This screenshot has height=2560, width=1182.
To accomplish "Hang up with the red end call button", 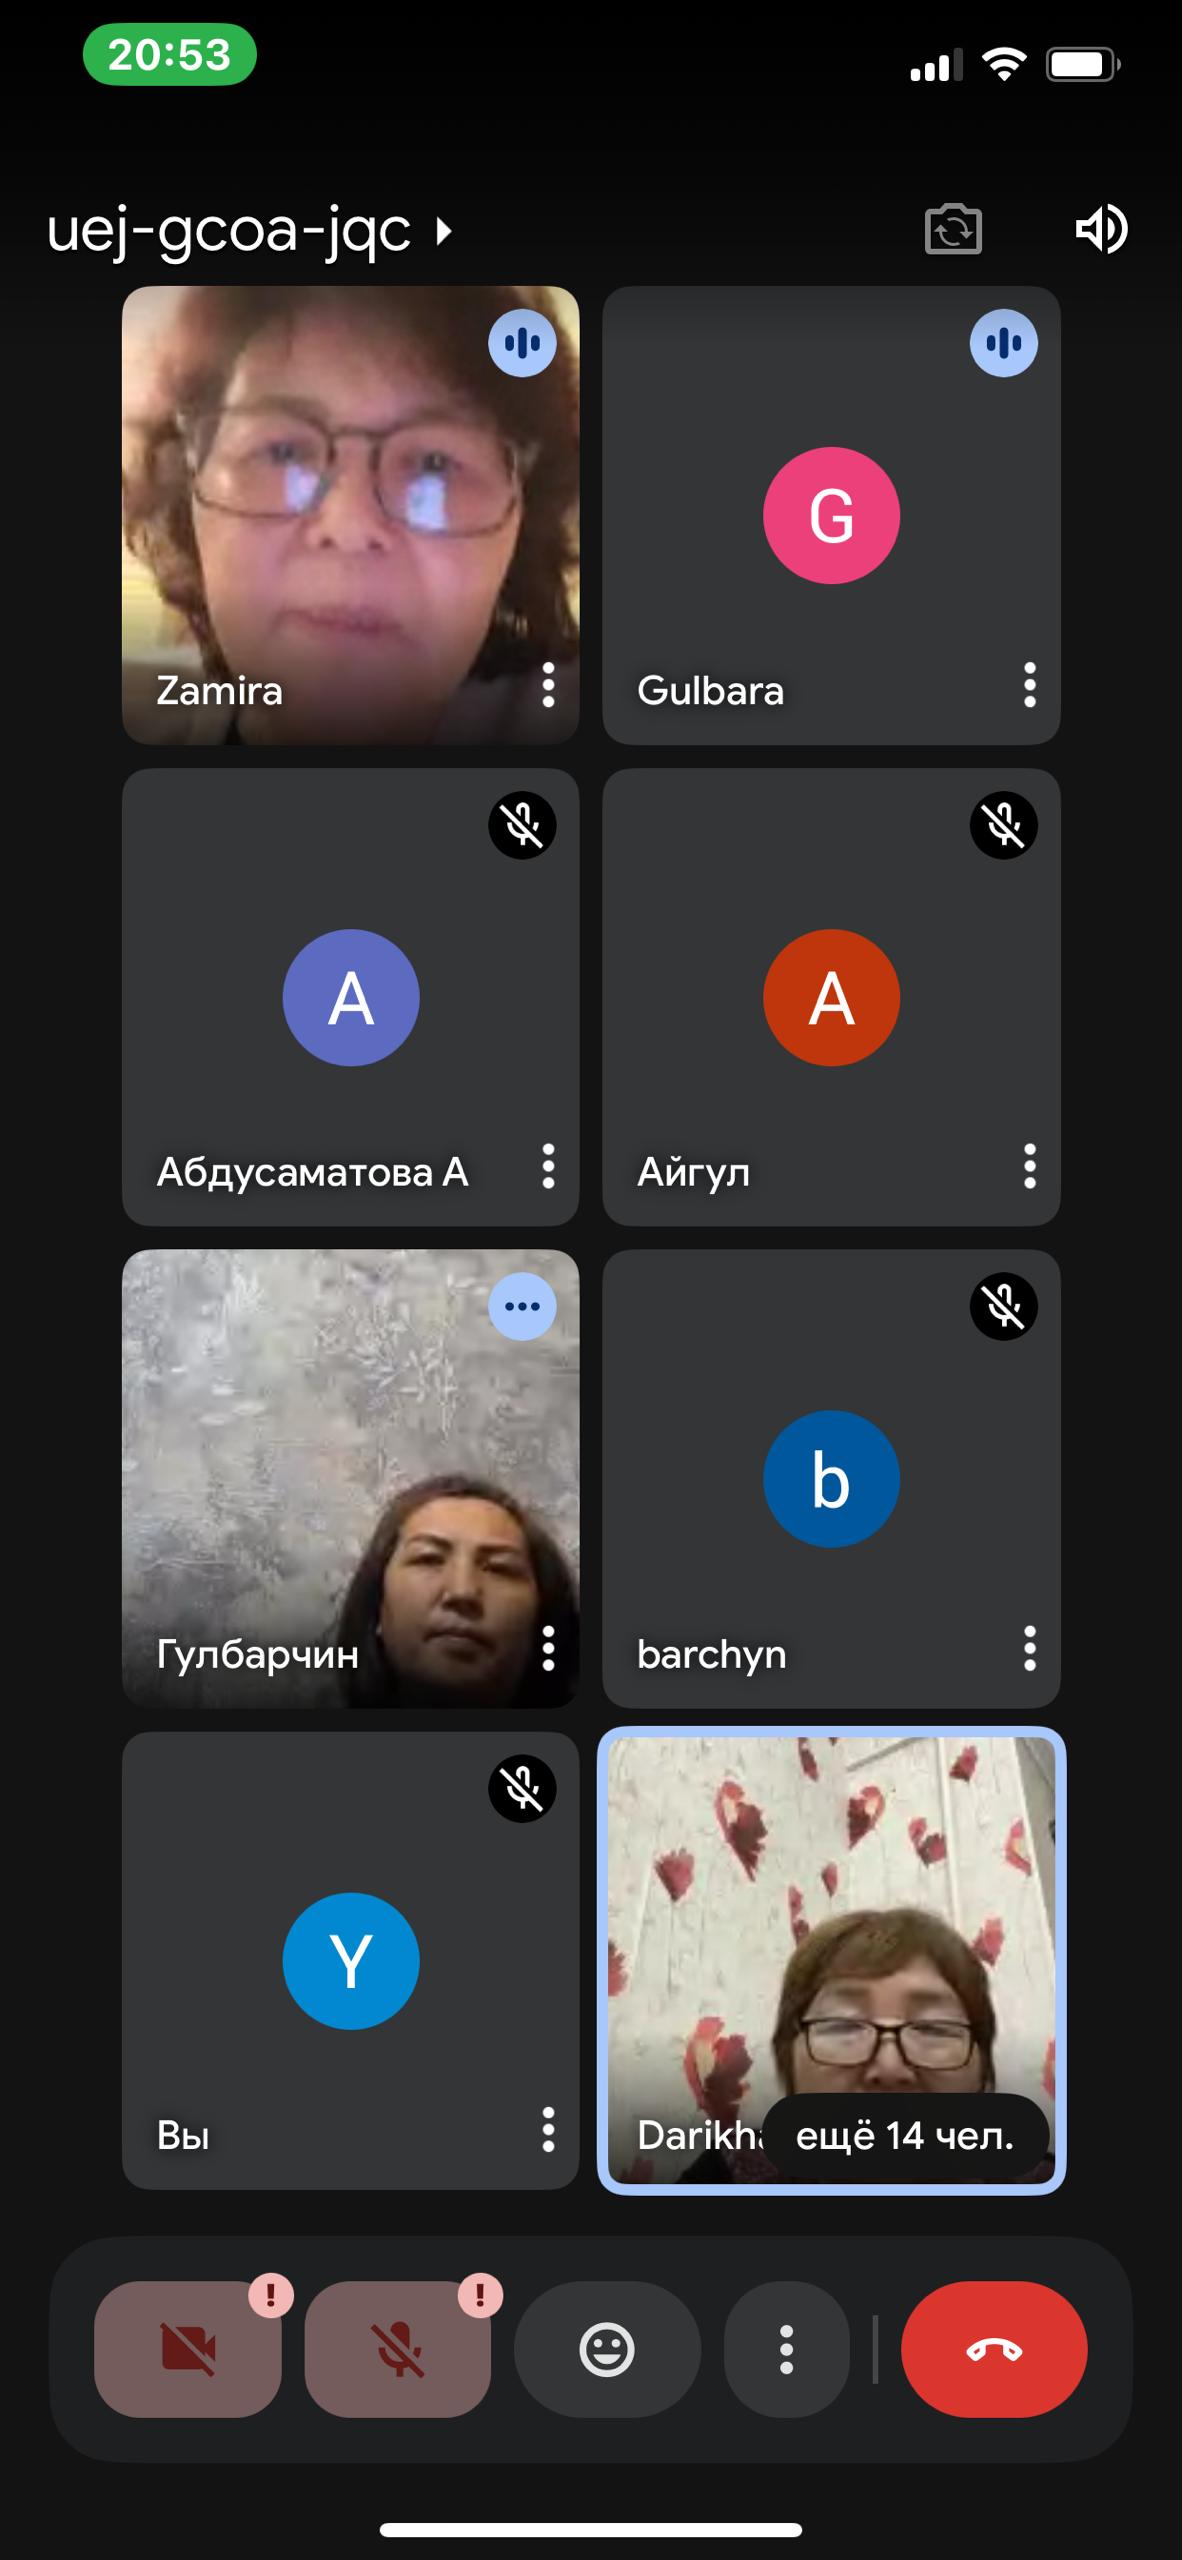I will (994, 2349).
